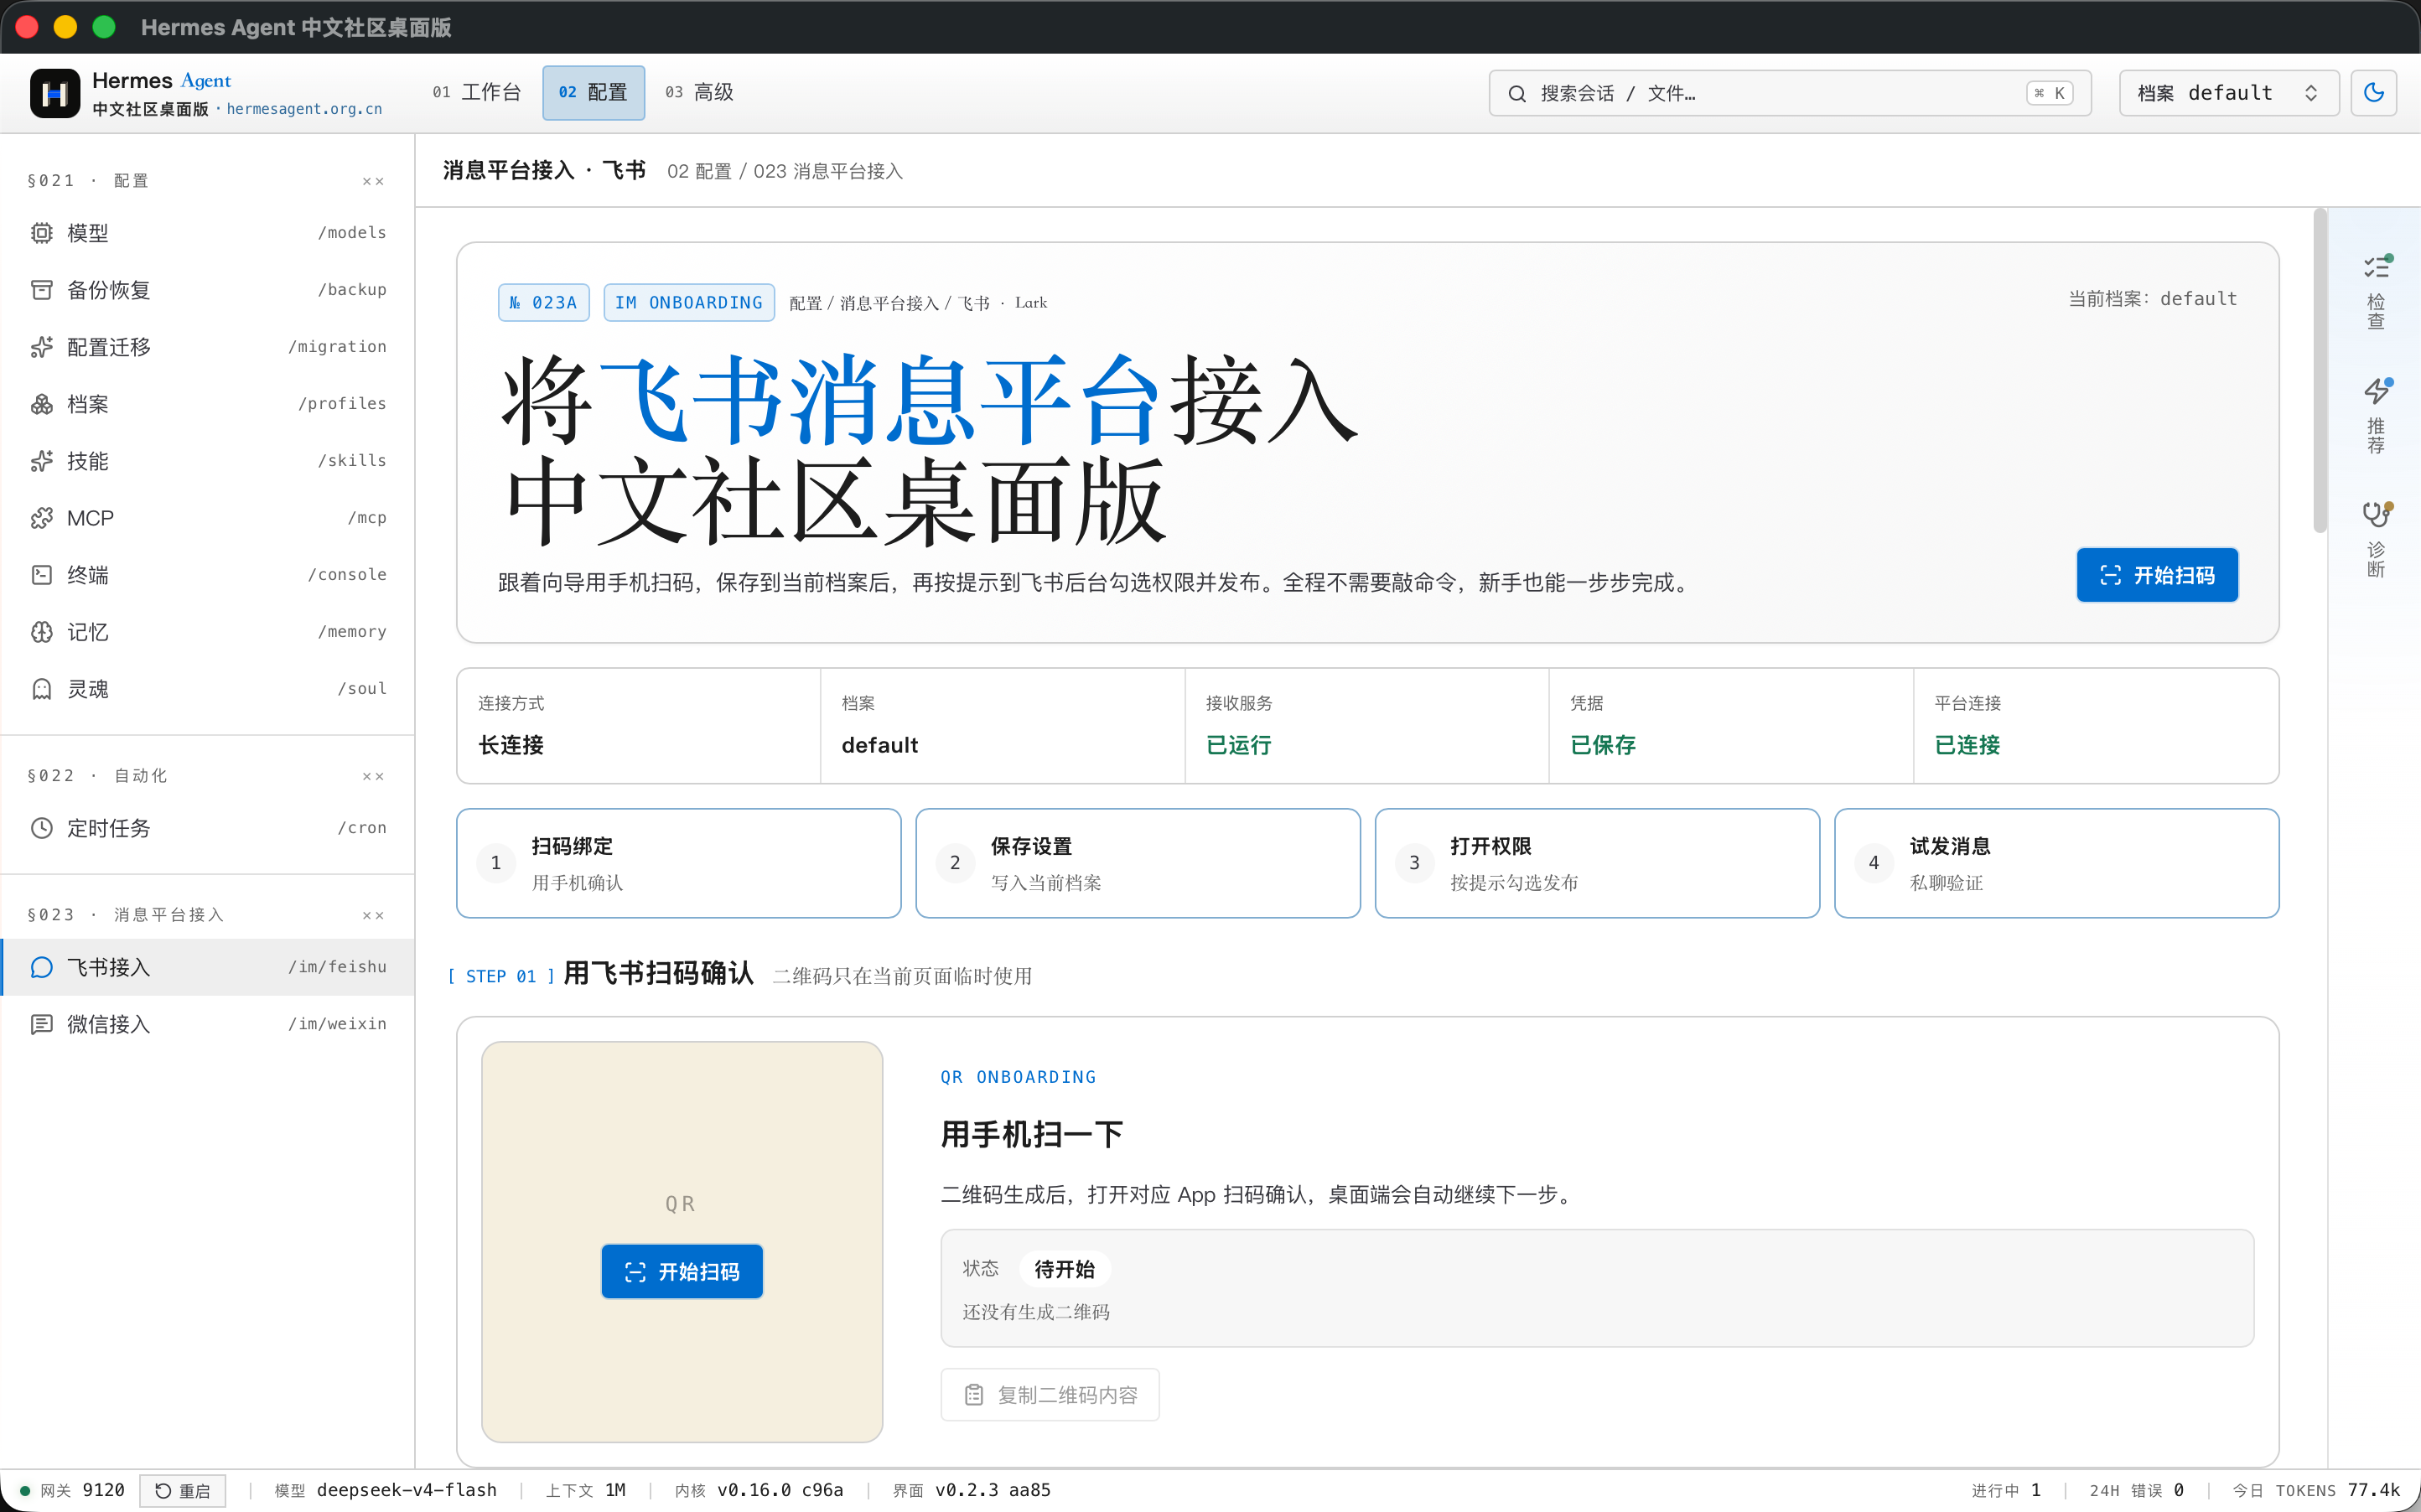The width and height of the screenshot is (2421, 1512).
Task: Click the ⌘ K shortcut badge
Action: tap(2049, 93)
